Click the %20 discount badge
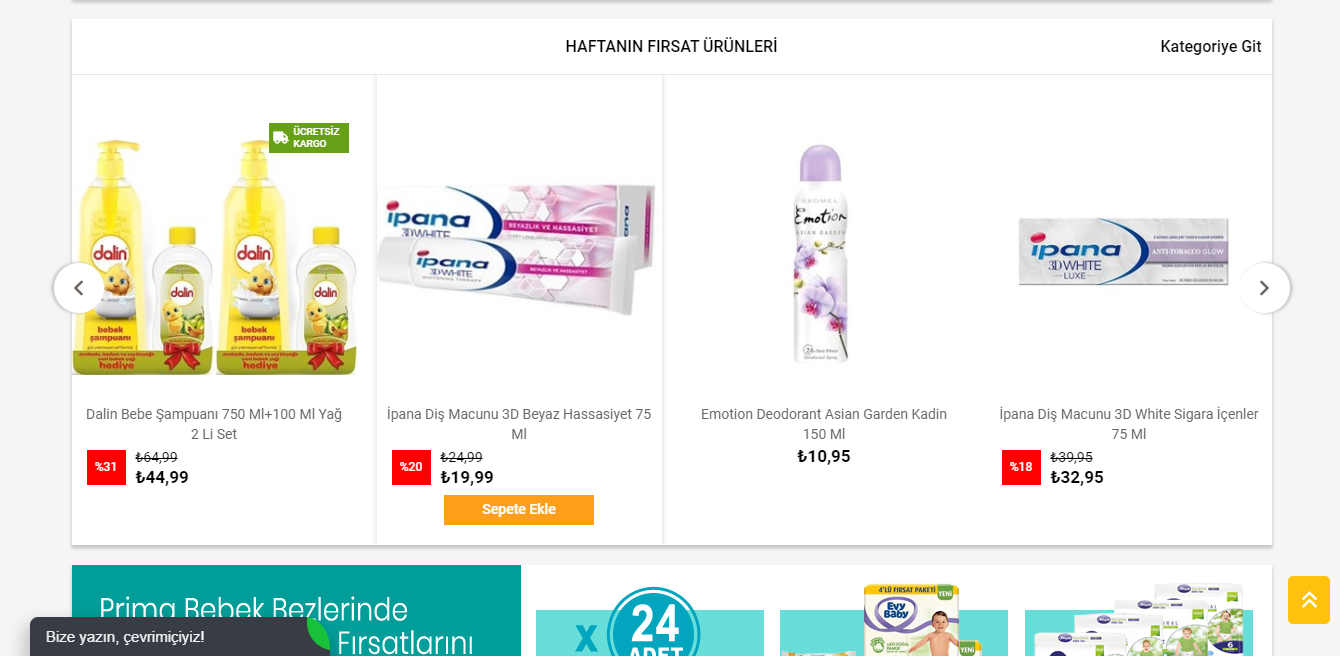Screen dimensions: 1340x656 pyautogui.click(x=411, y=467)
